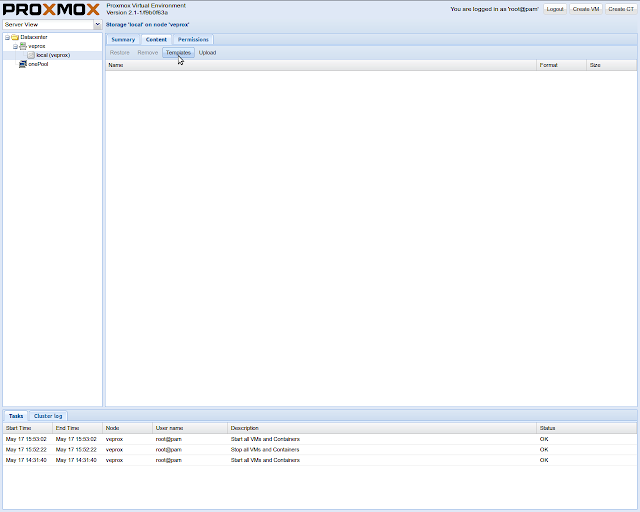Click the Create CT button
Image resolution: width=640 pixels, height=512 pixels.
(621, 9)
